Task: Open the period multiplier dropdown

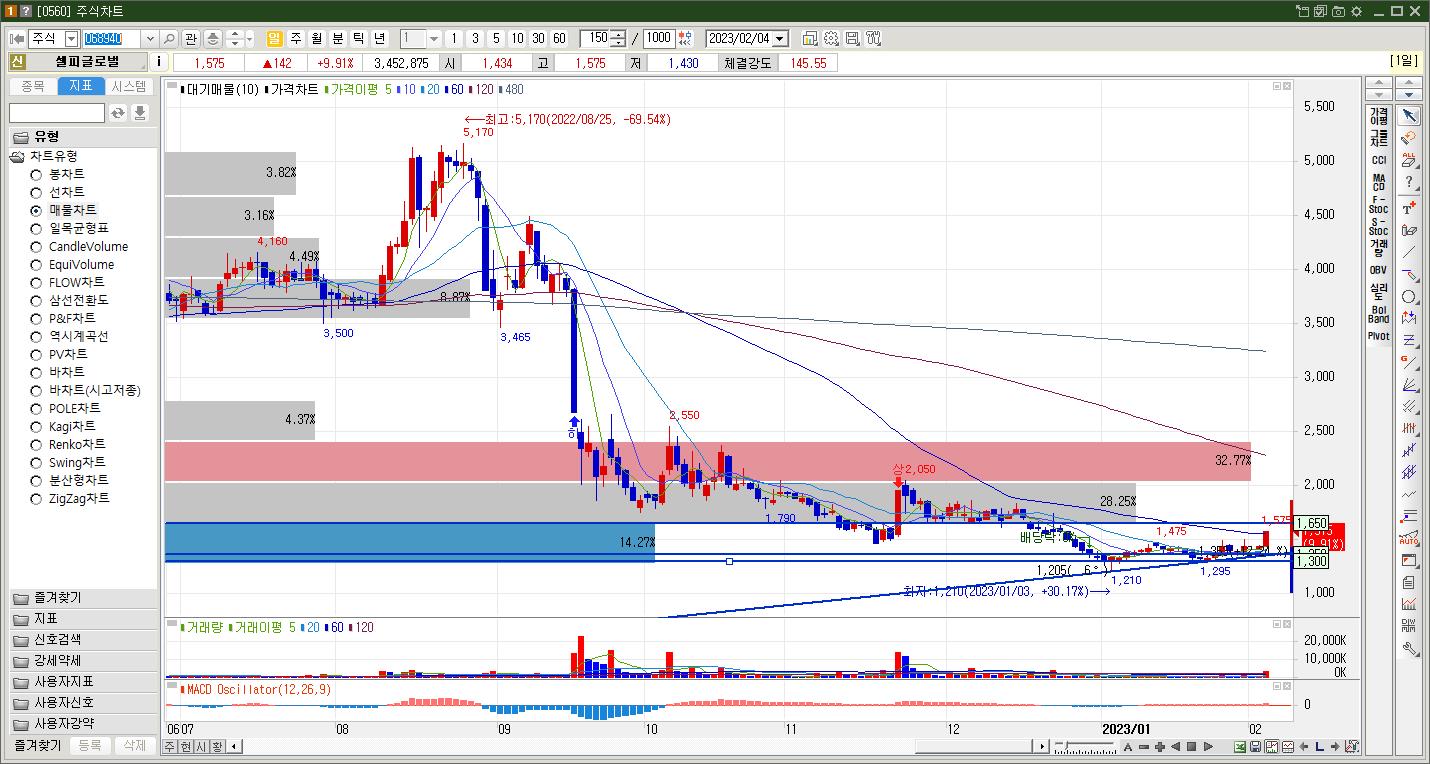Action: (x=434, y=38)
